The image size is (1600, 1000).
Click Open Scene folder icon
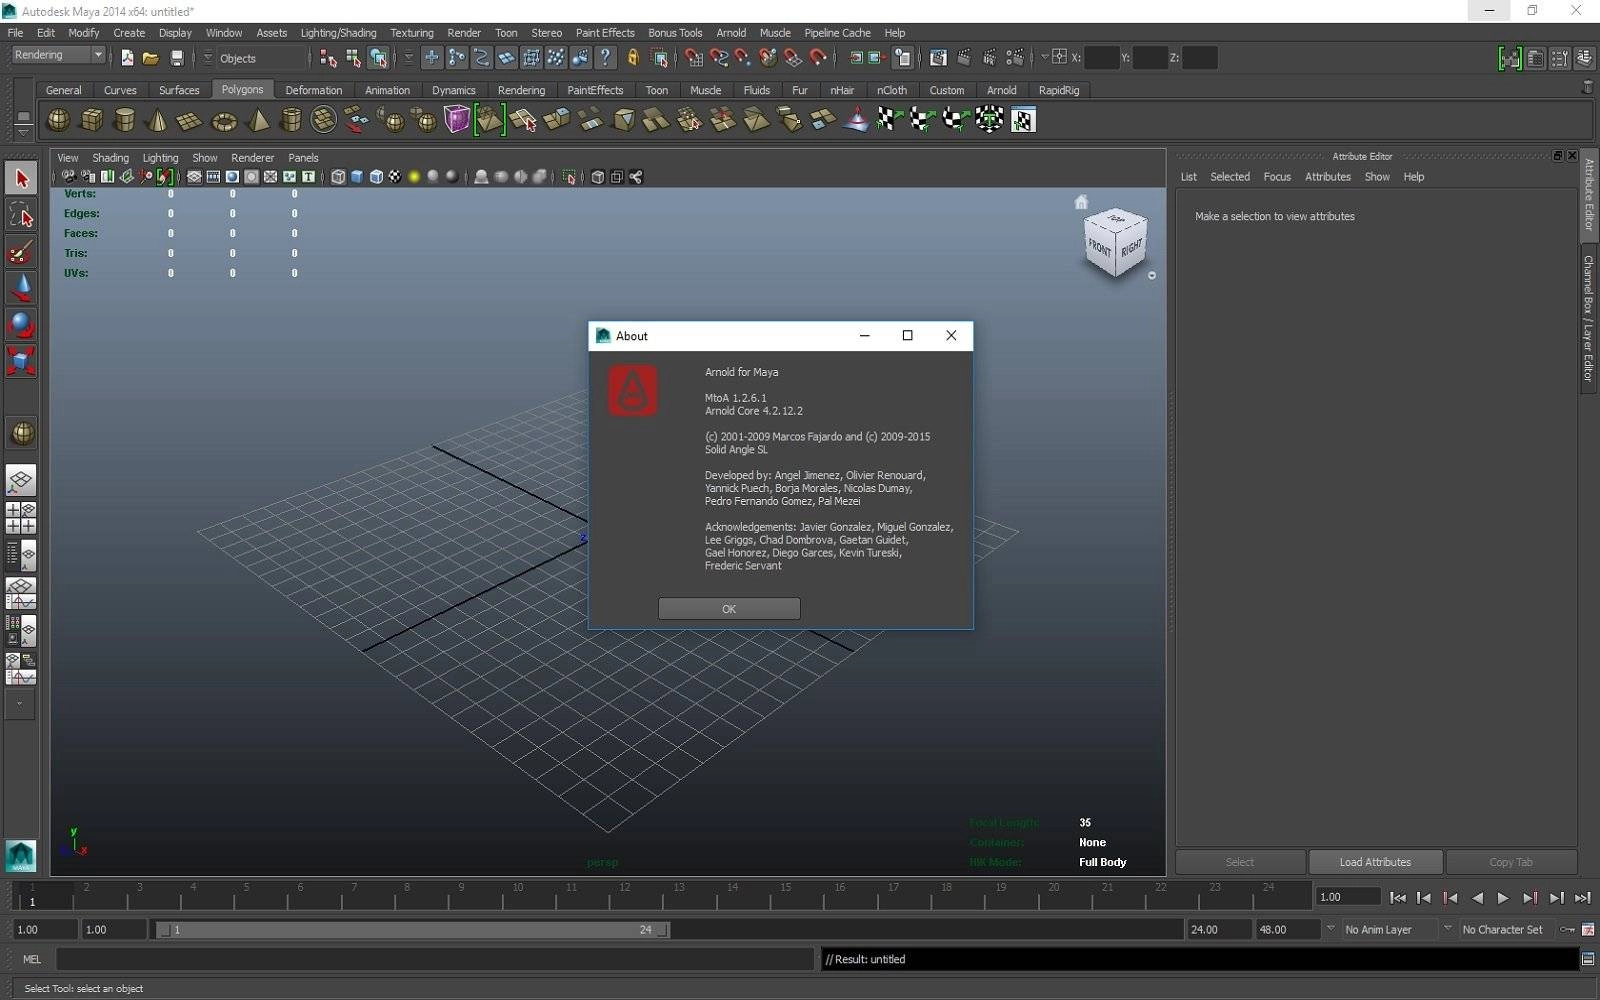click(x=151, y=58)
